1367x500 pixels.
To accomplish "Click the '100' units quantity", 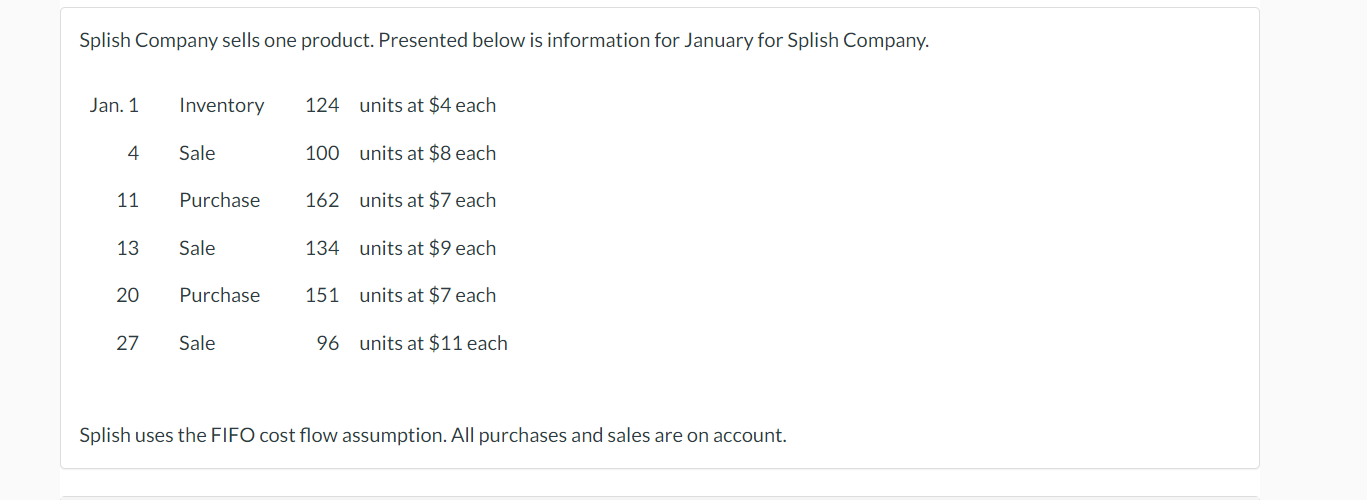I will coord(322,153).
